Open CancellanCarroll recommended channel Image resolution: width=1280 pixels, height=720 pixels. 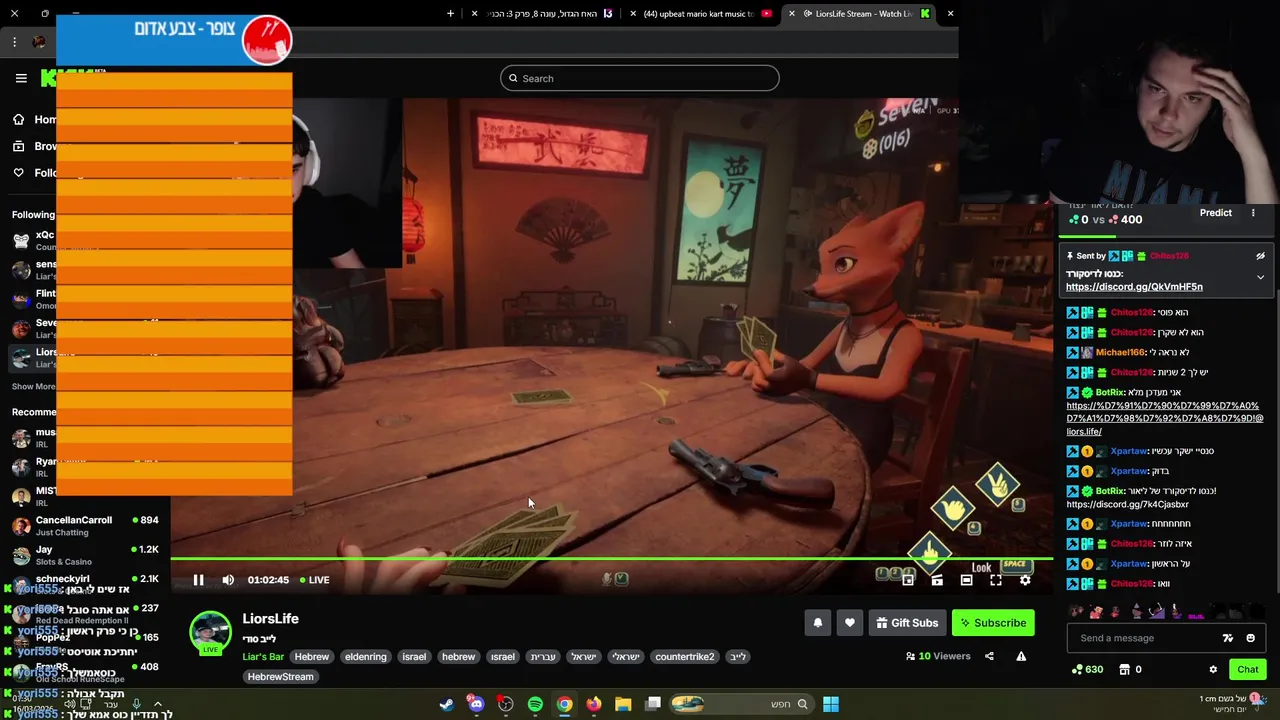click(85, 526)
